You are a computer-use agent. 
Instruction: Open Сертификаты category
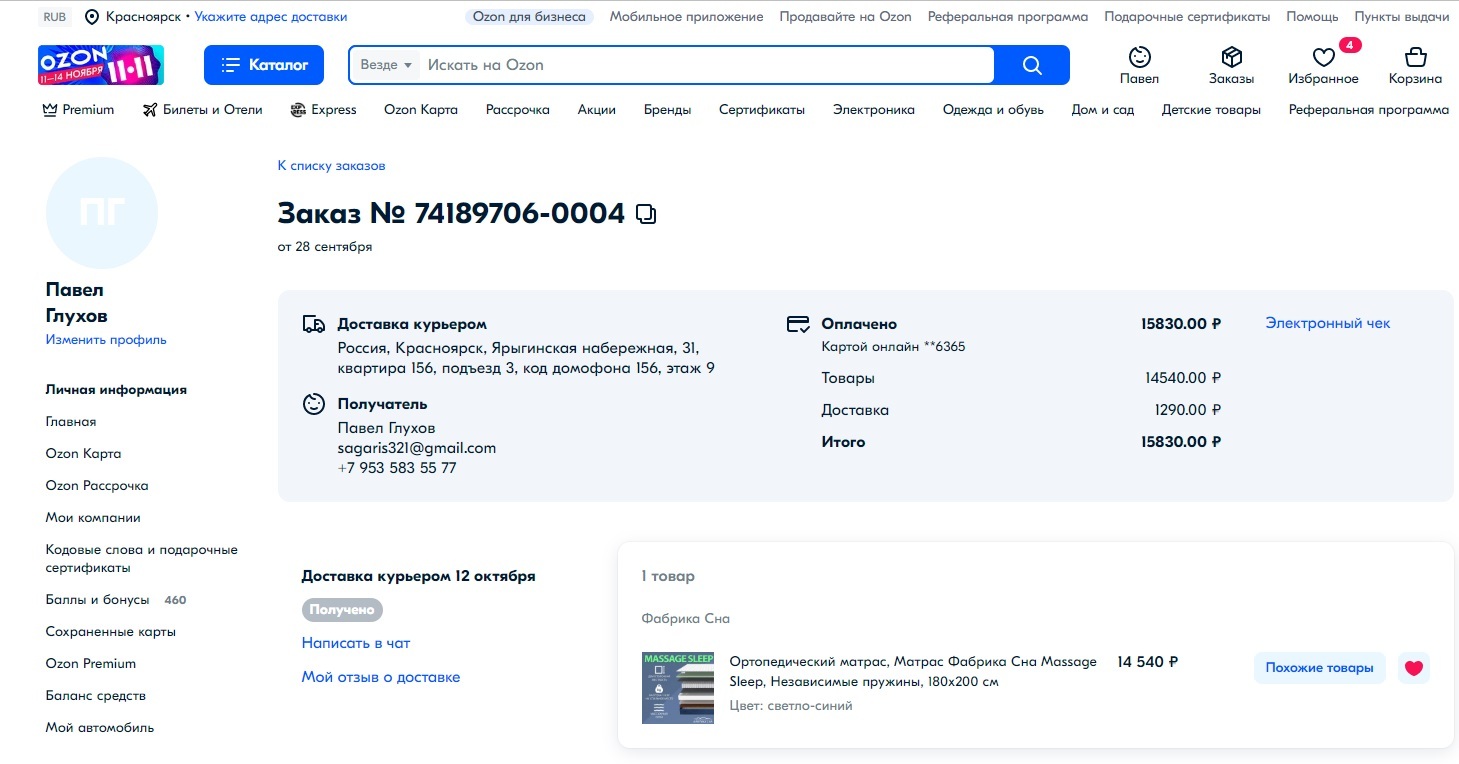tap(762, 110)
